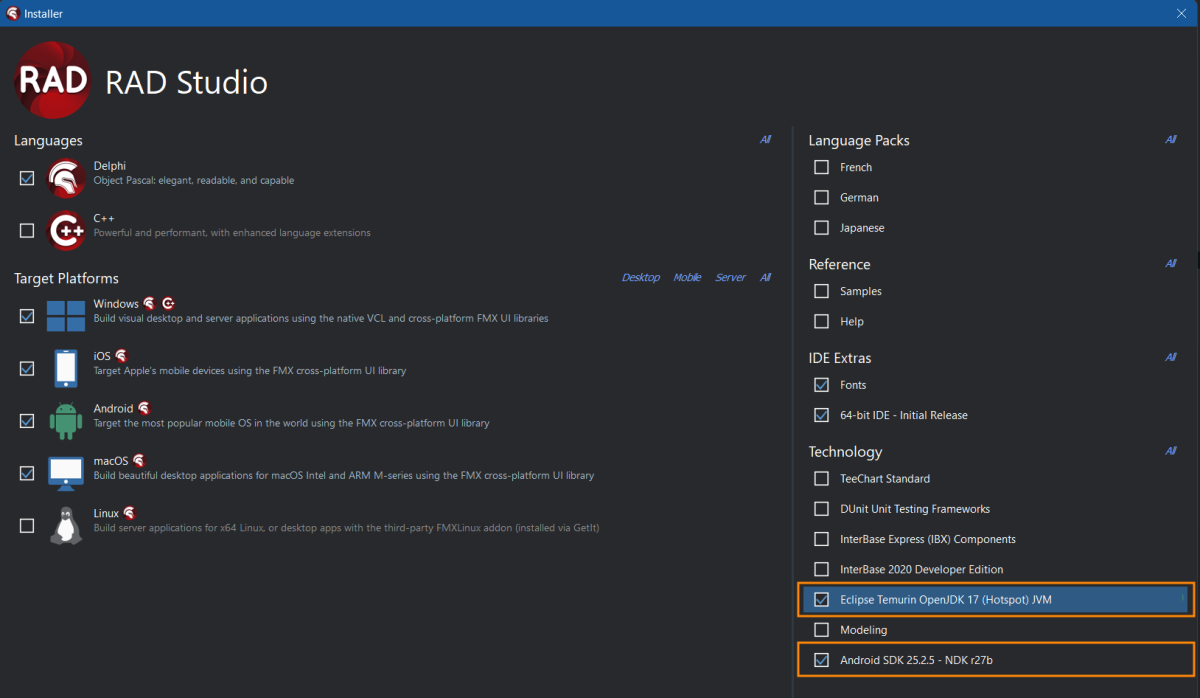1200x698 pixels.
Task: Enable the C++ language checkbox
Action: (x=27, y=231)
